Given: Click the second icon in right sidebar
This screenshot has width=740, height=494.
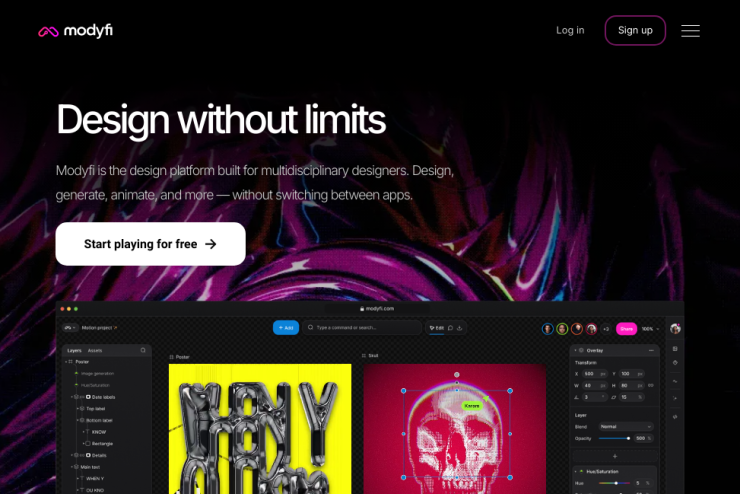Looking at the screenshot, I should [x=675, y=363].
